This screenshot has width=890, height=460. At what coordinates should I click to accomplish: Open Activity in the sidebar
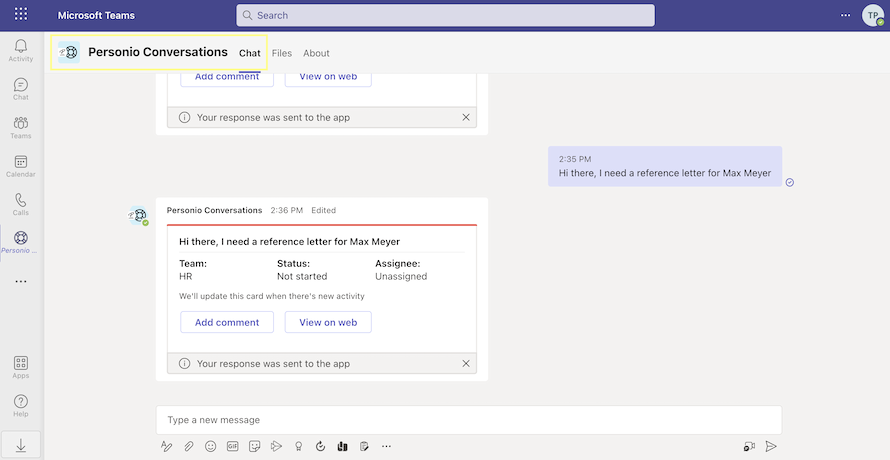[21, 51]
